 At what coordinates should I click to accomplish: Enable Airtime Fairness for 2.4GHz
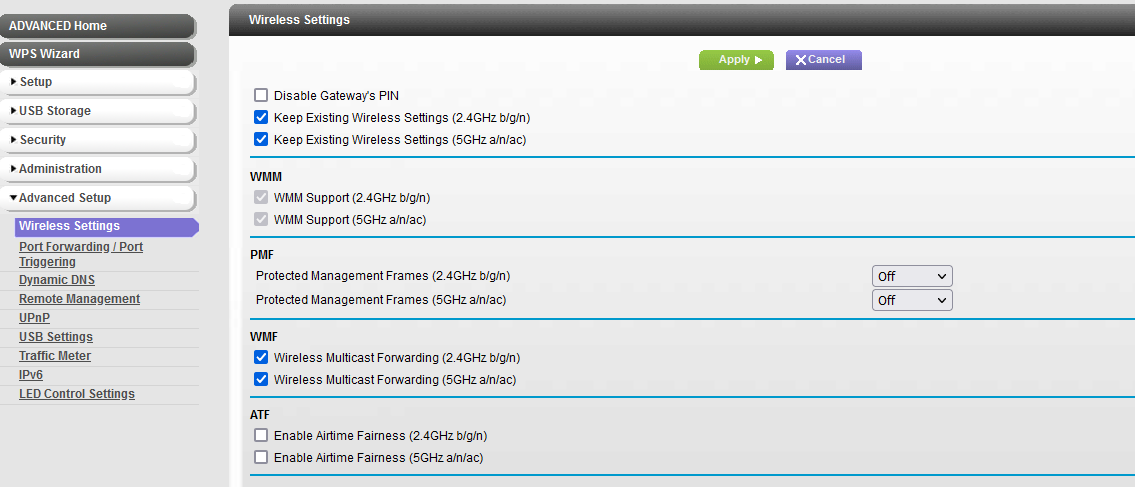261,436
